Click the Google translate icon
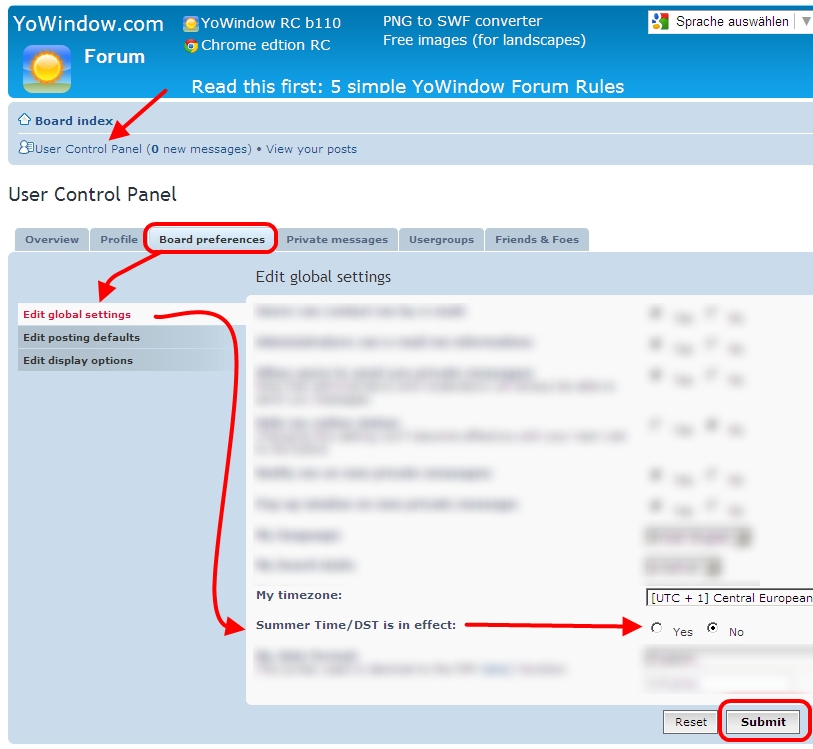The width and height of the screenshot is (813, 749). point(659,21)
